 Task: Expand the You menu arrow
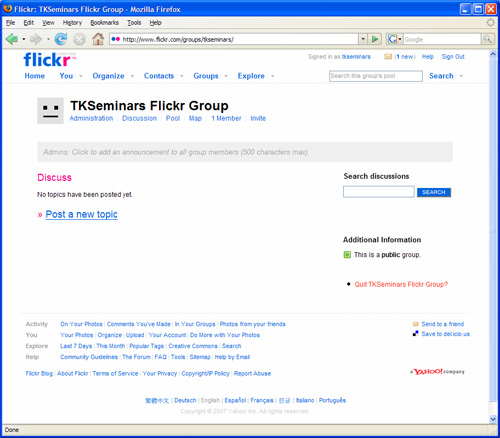click(81, 76)
